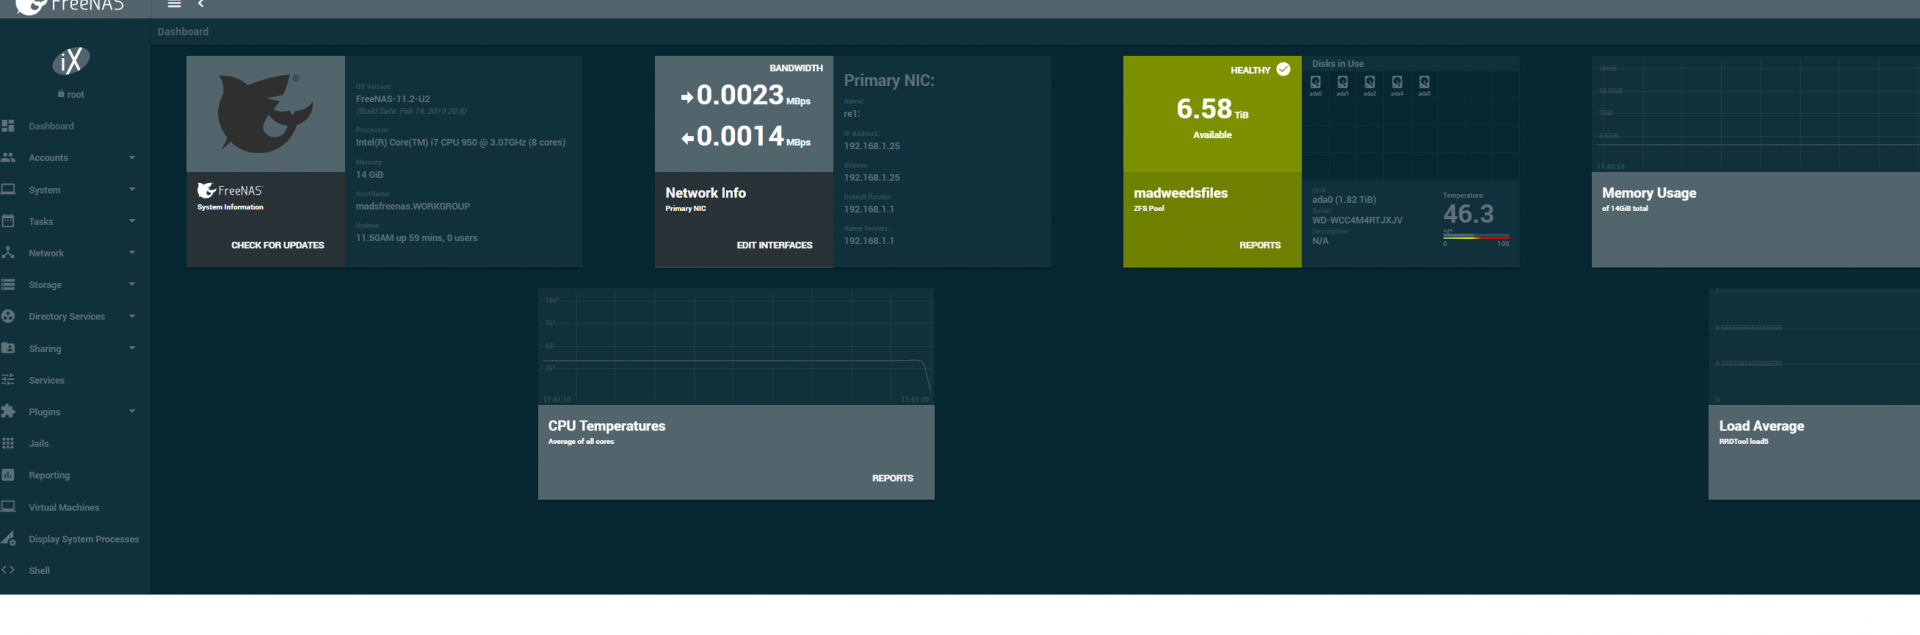This screenshot has height=635, width=1920.
Task: Toggle the hamburger sidebar menu
Action: coord(174,4)
